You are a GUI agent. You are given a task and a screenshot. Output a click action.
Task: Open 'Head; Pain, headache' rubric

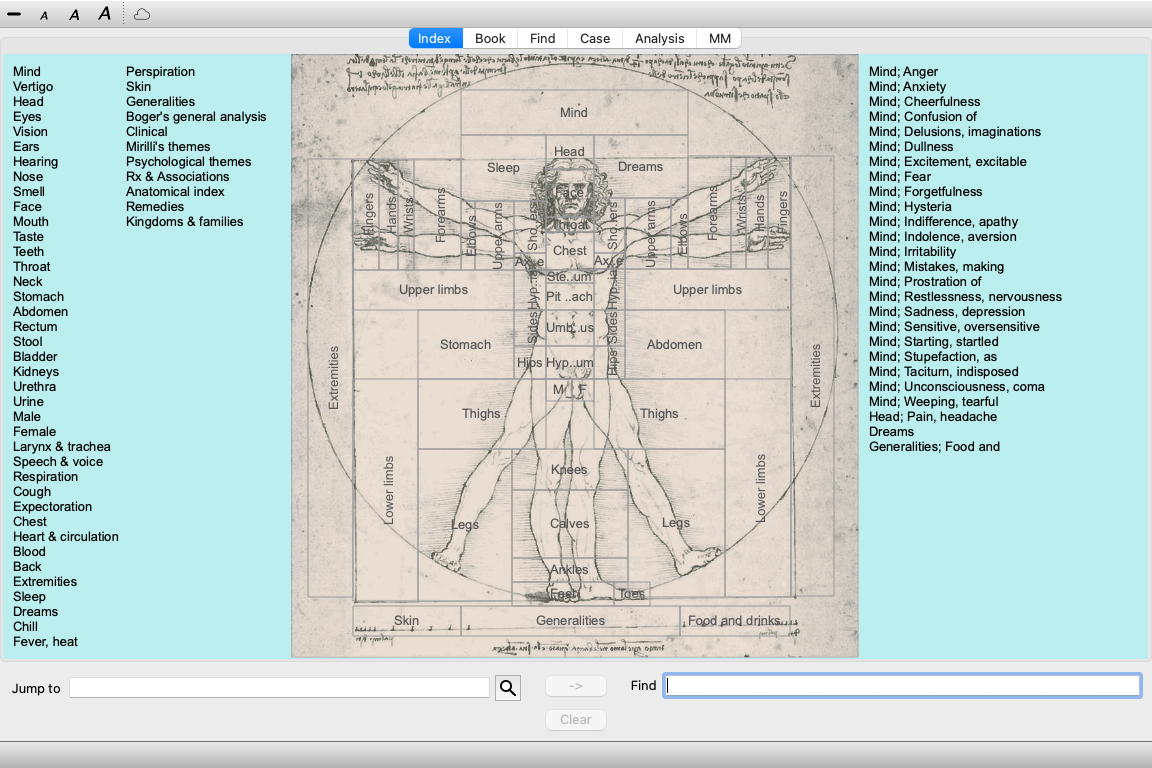coord(932,417)
